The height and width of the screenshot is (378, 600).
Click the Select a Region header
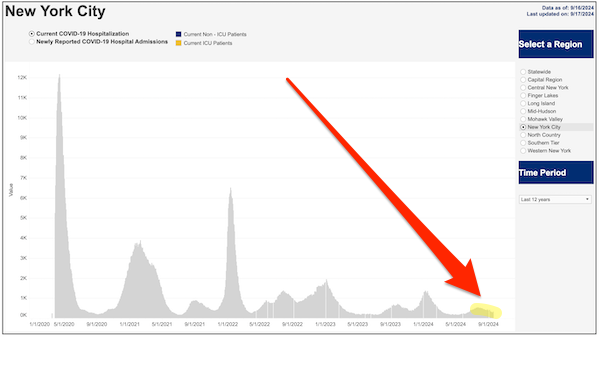point(556,44)
